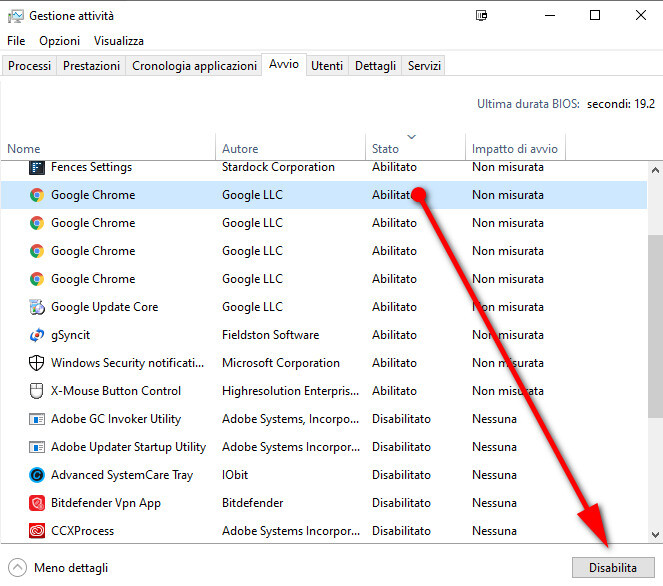Select Windows Security notificati... entry

pos(127,363)
